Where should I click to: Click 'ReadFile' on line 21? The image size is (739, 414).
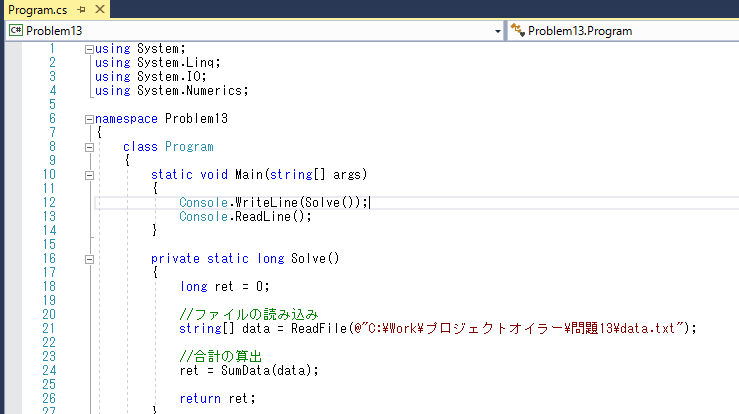[319, 328]
